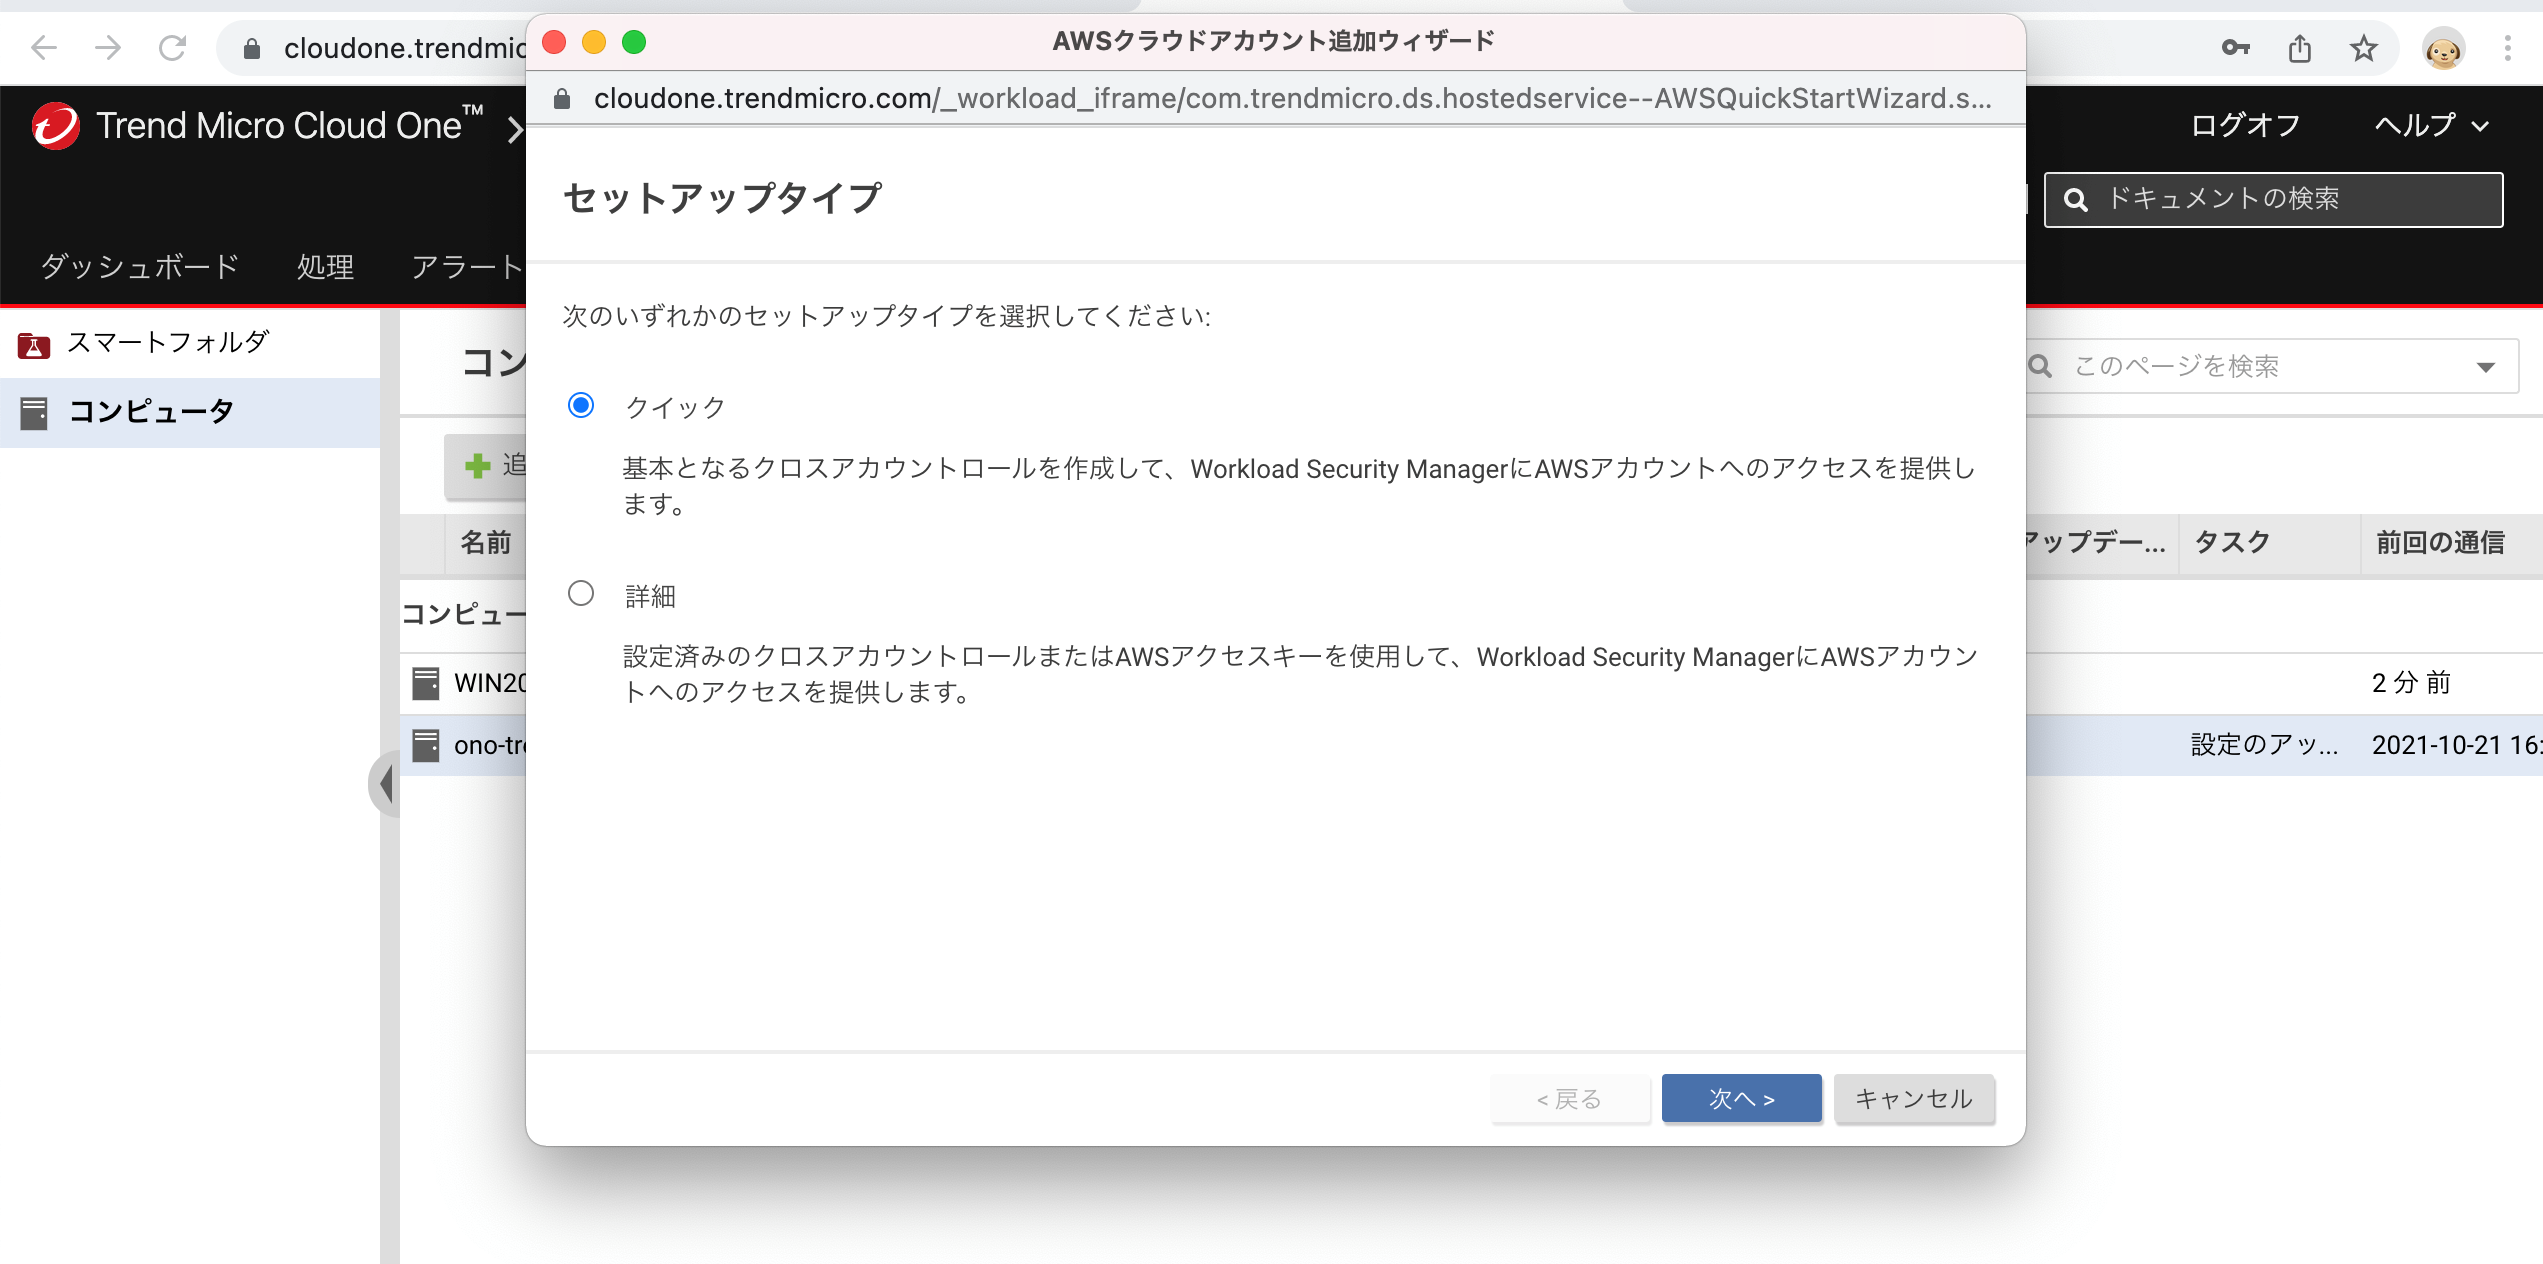Click the 2 分 前 cell
The width and height of the screenshot is (2543, 1264).
[2411, 683]
